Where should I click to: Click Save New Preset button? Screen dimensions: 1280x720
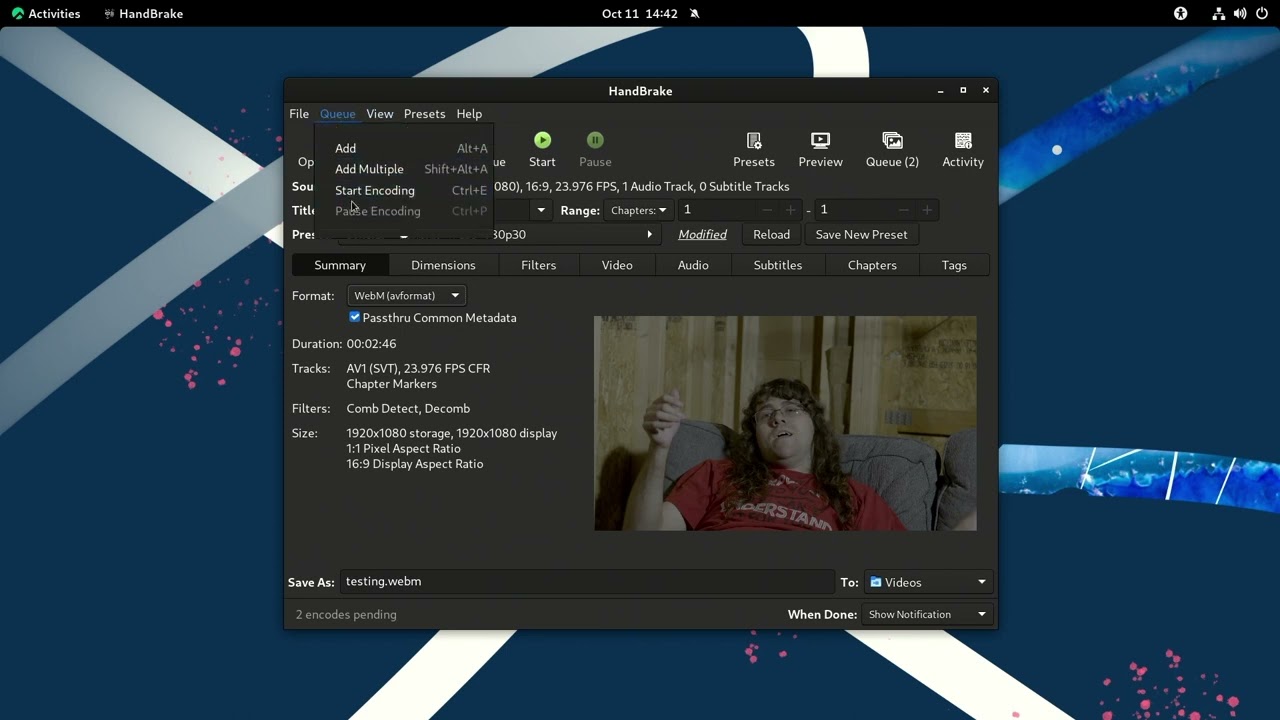(x=861, y=235)
